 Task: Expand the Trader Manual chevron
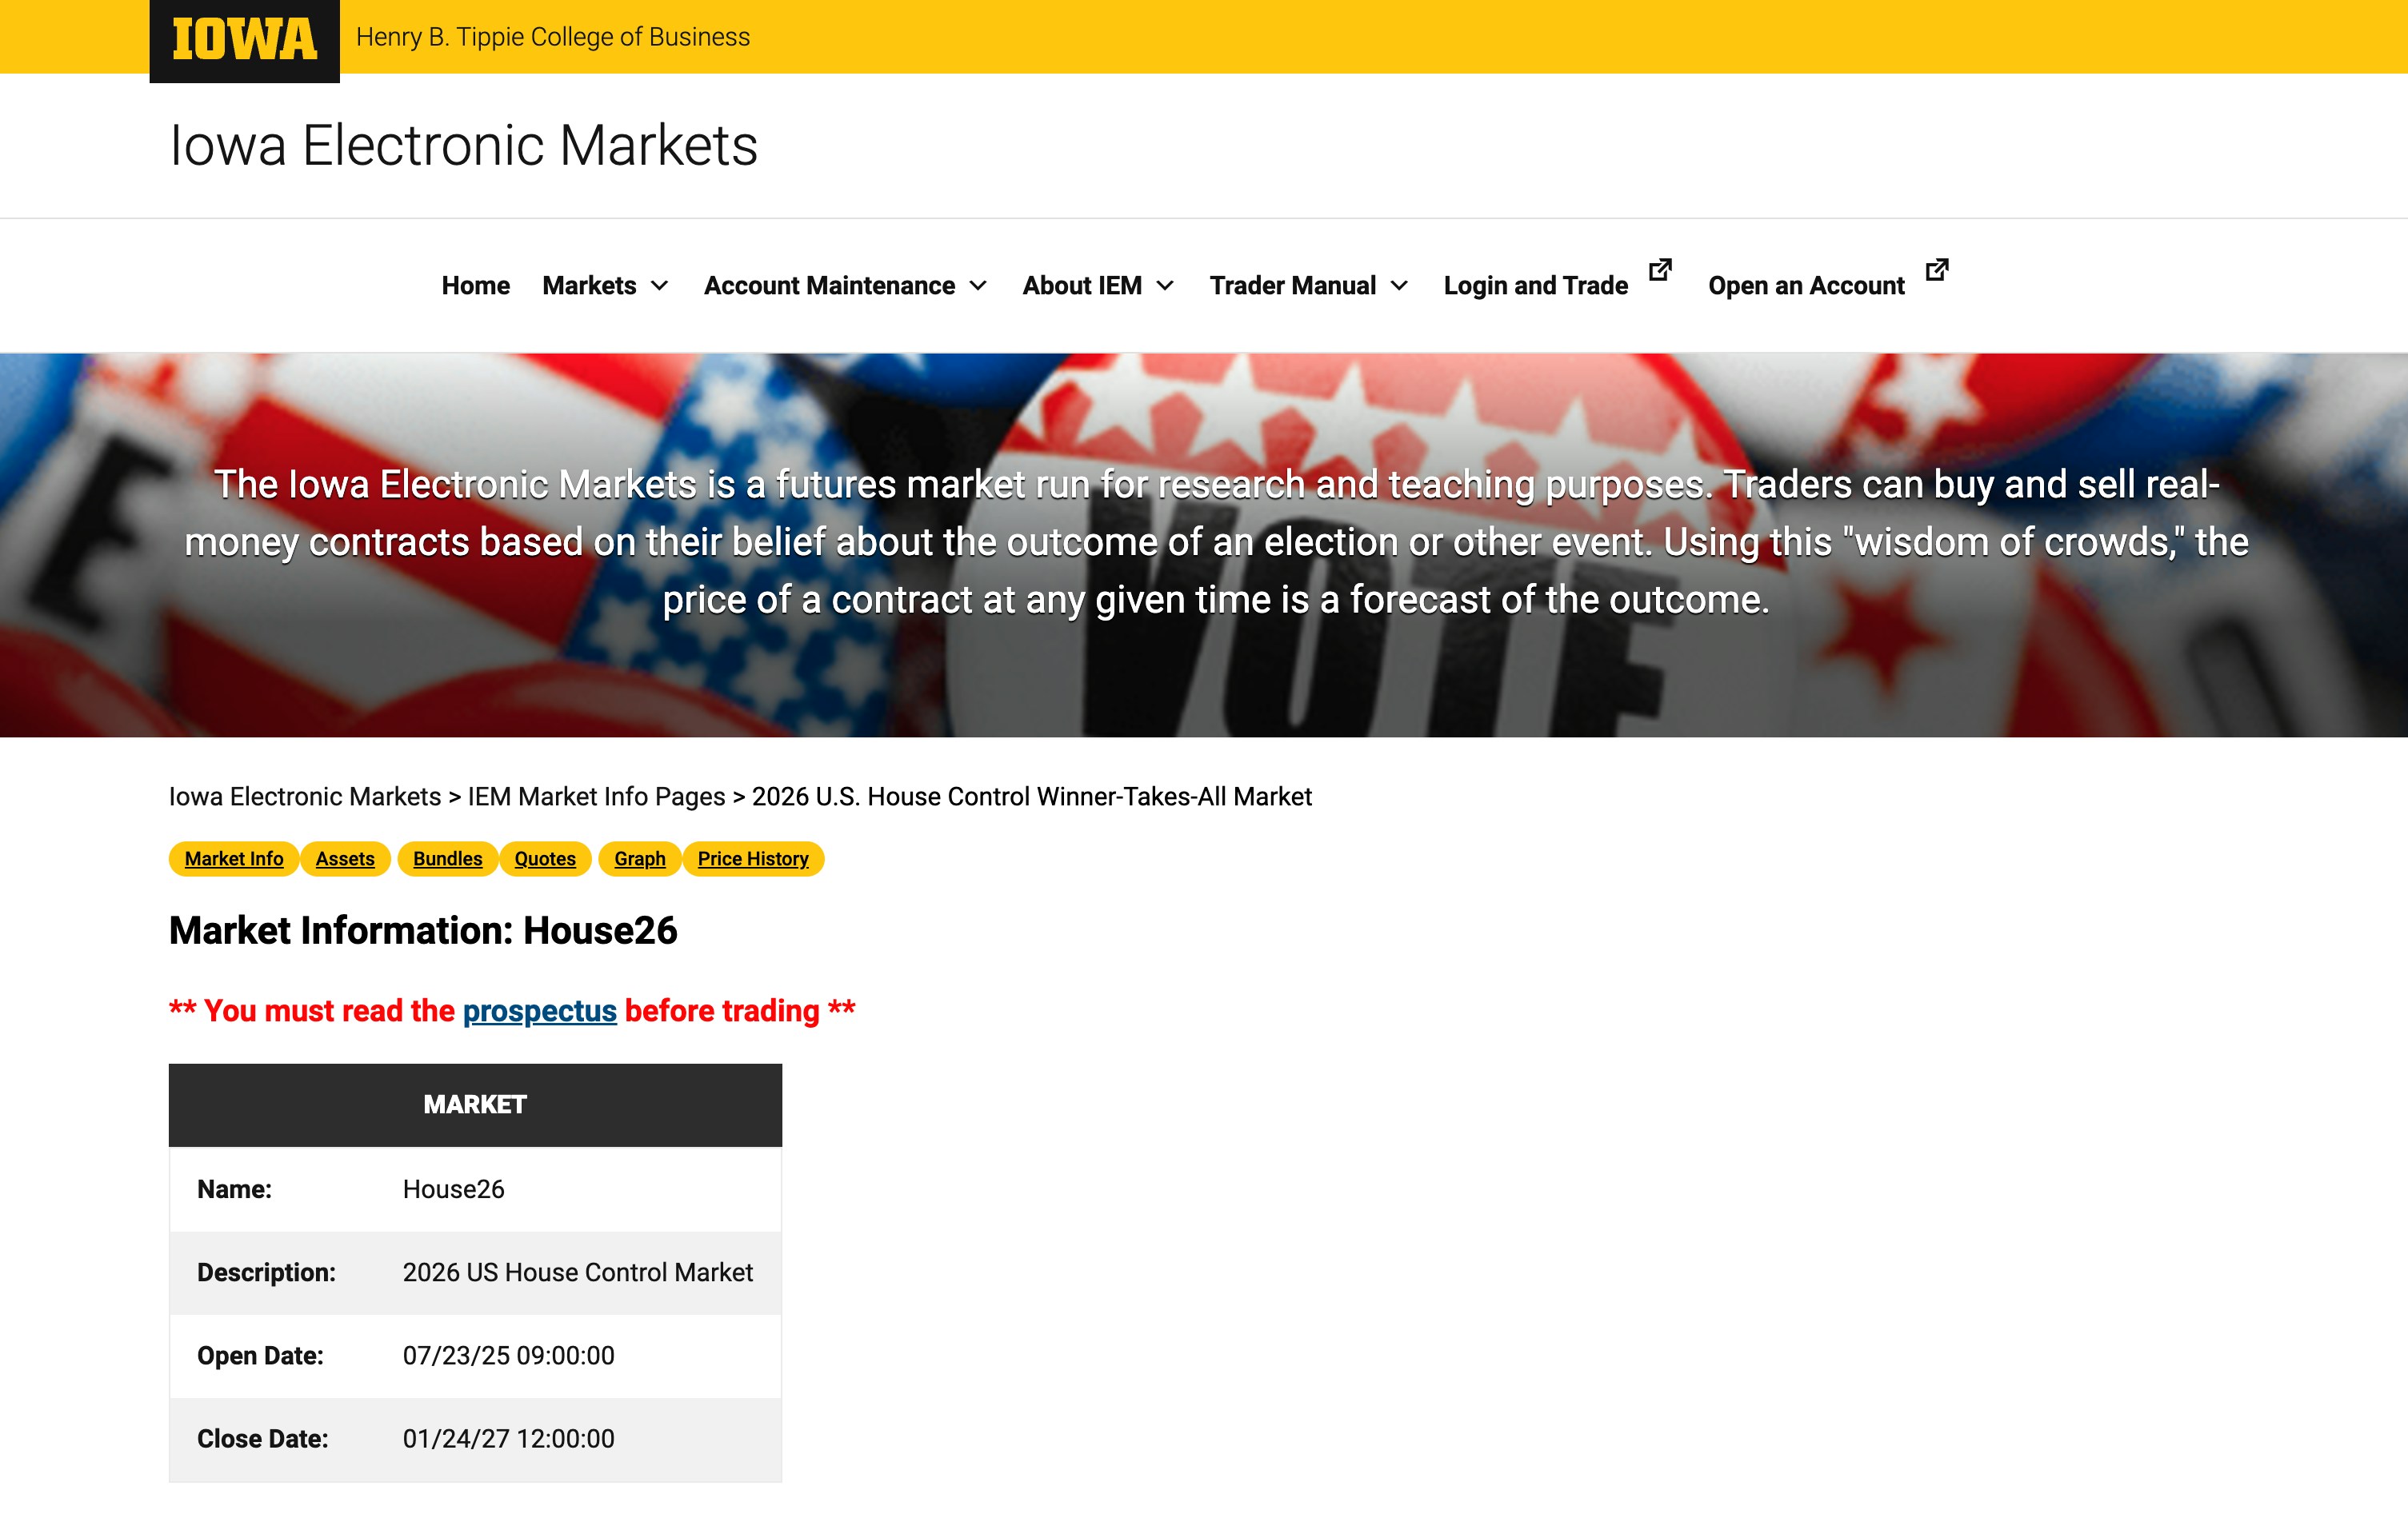point(1399,286)
